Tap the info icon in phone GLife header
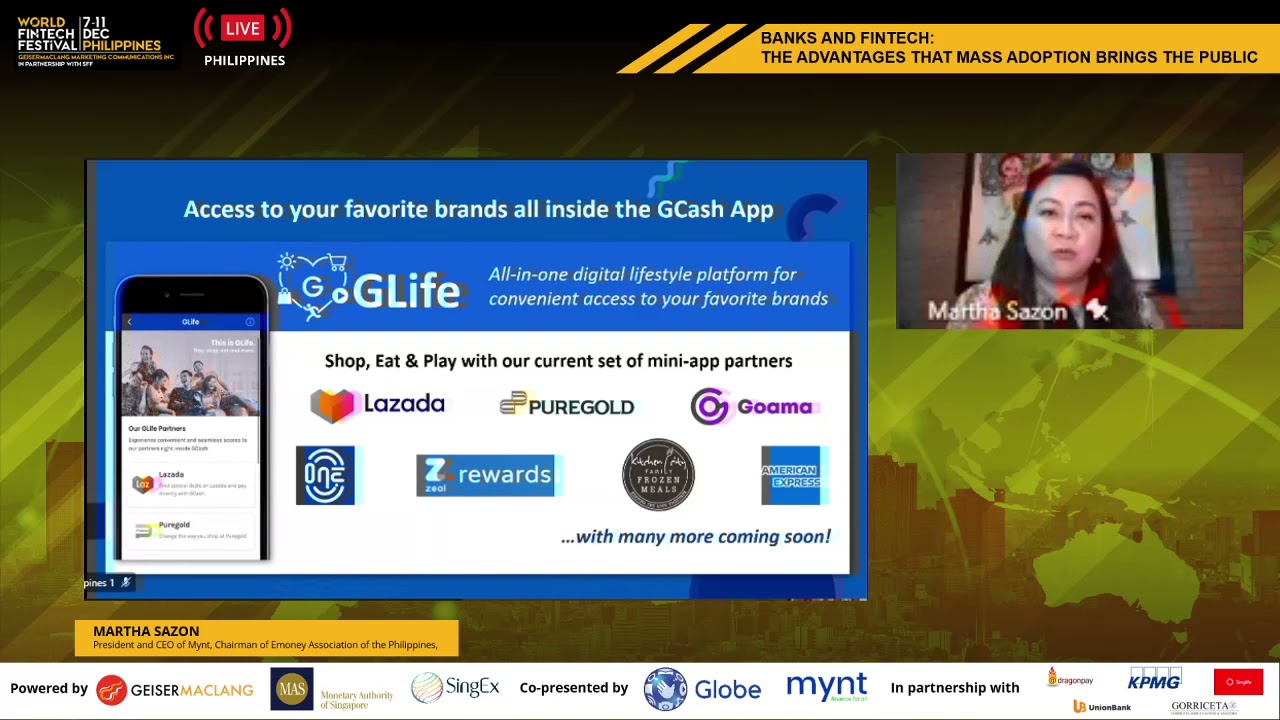1280x720 pixels. tap(250, 322)
